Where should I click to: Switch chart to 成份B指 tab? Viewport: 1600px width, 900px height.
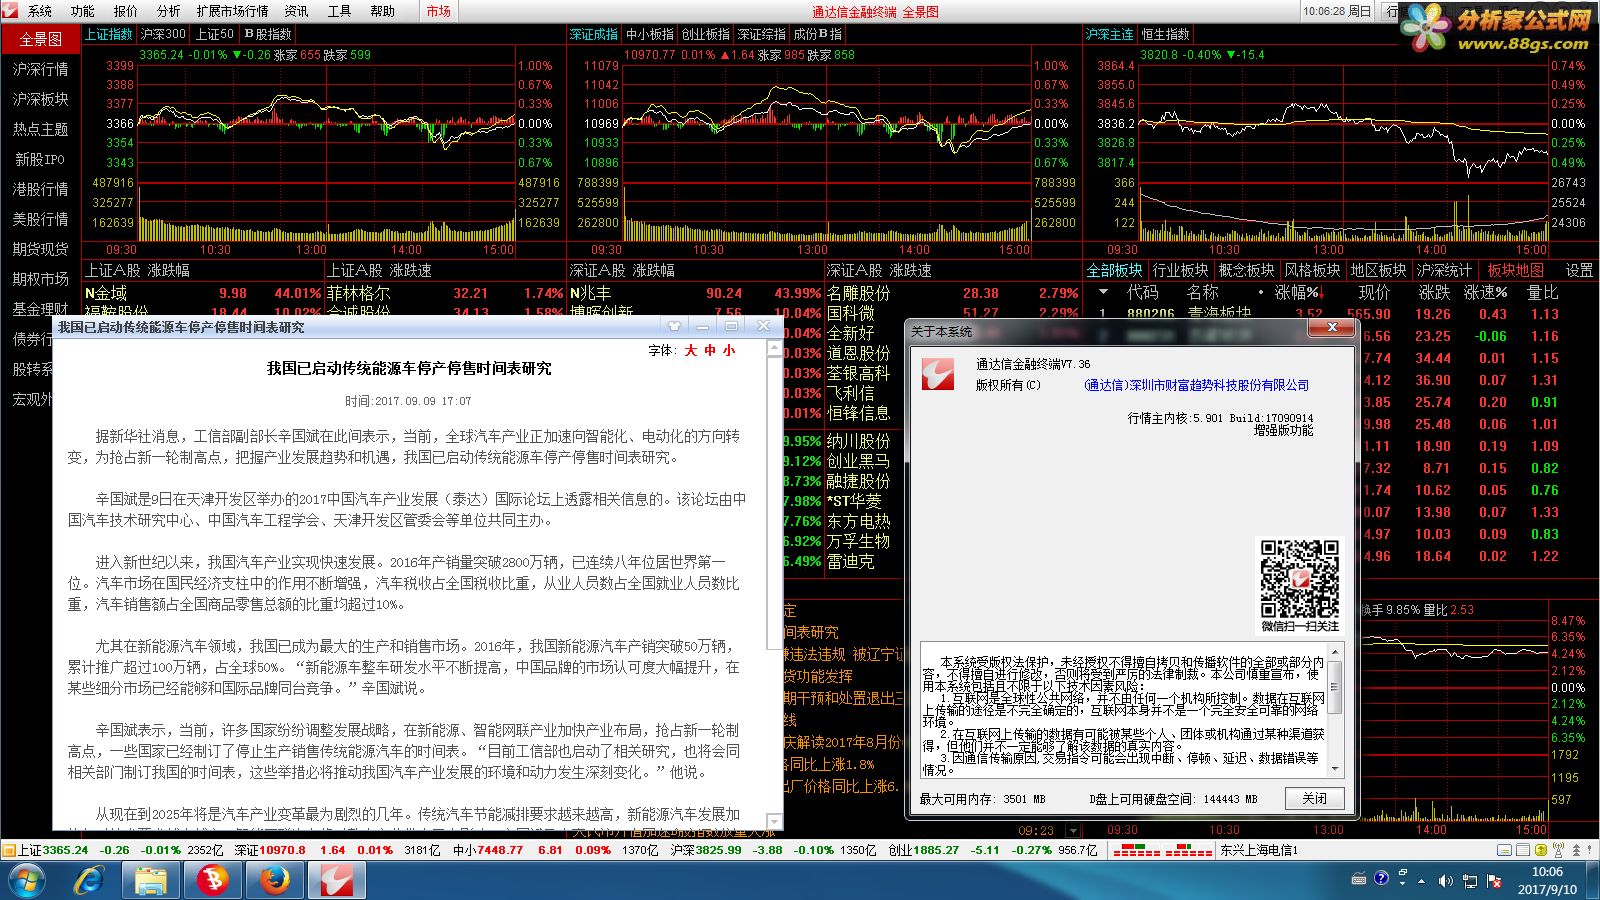(818, 34)
